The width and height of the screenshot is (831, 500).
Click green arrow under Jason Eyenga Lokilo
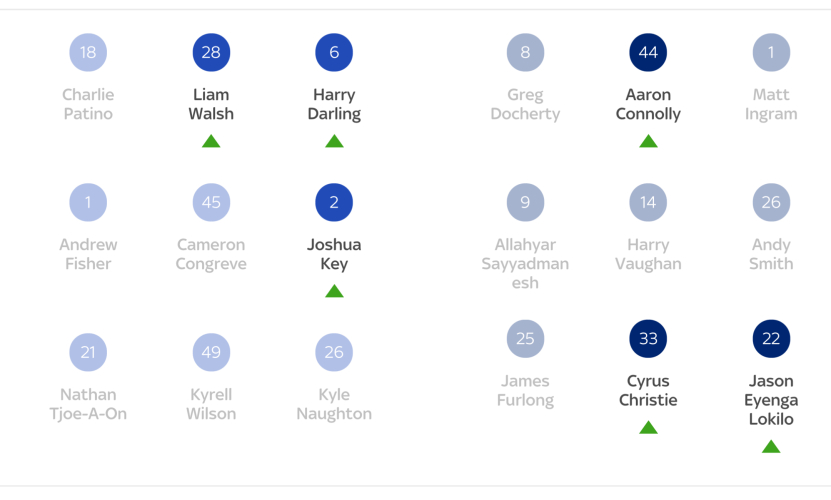(771, 447)
